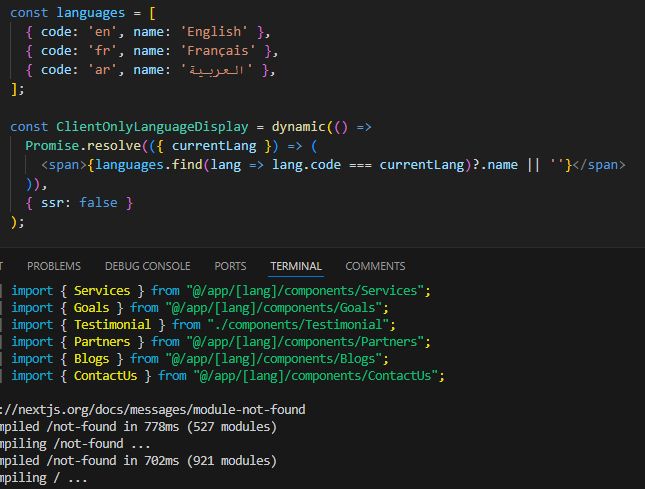This screenshot has height=489, width=645.
Task: Click the Promise.resolve line
Action: (x=172, y=146)
